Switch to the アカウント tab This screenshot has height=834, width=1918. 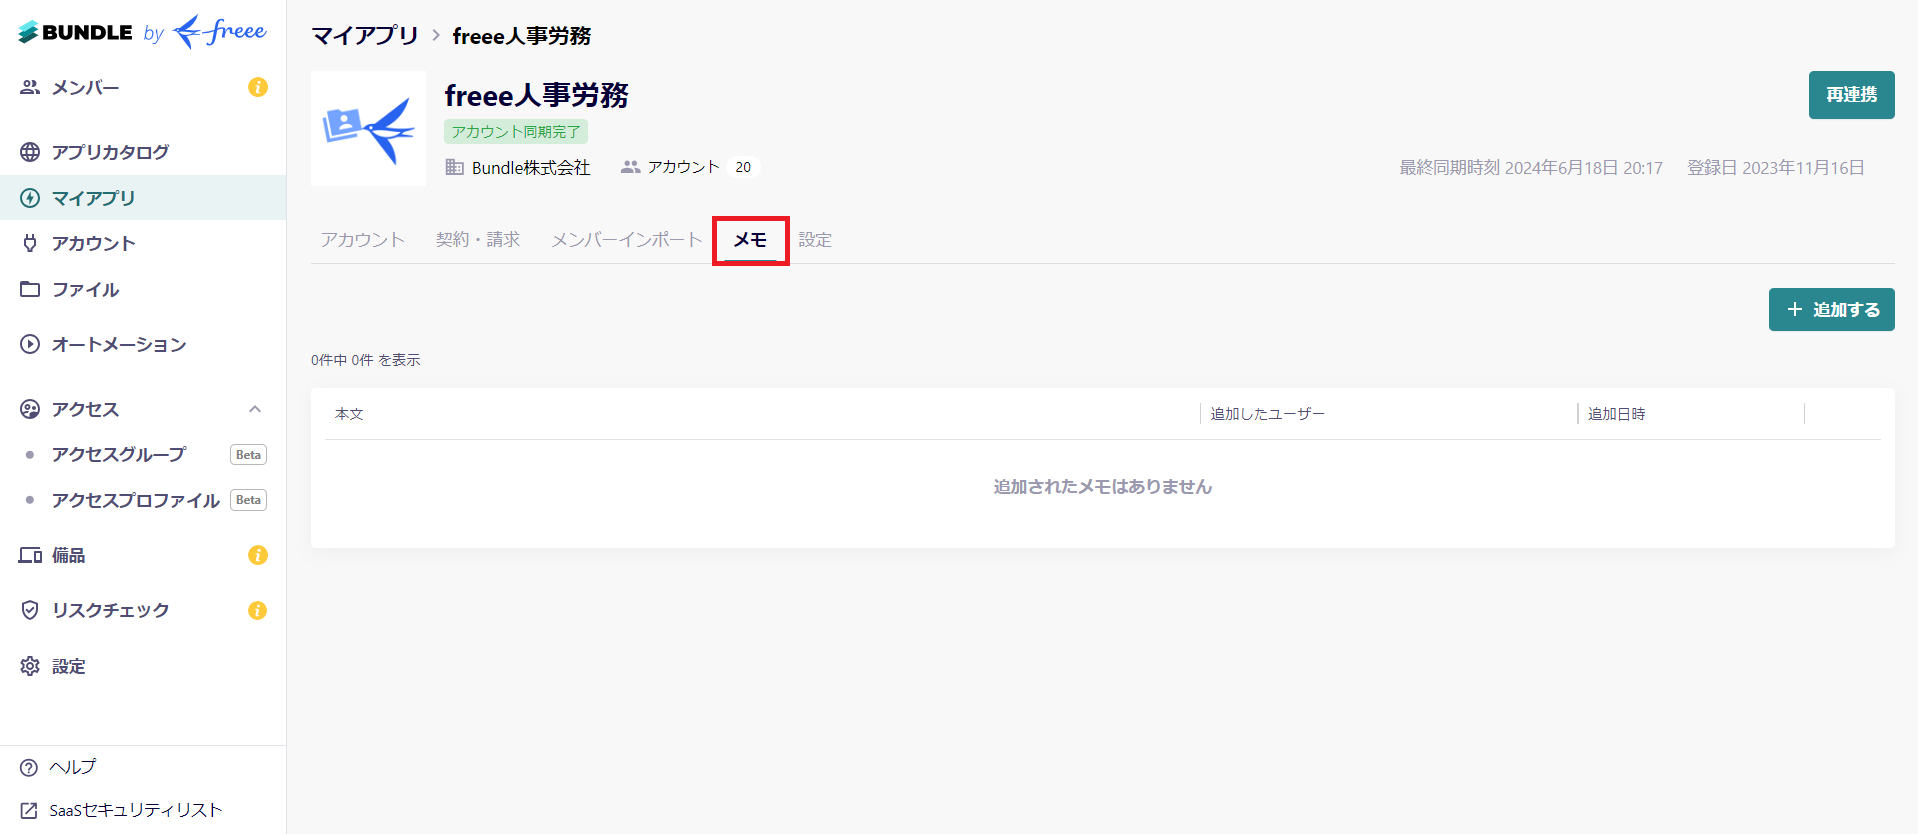pos(363,240)
